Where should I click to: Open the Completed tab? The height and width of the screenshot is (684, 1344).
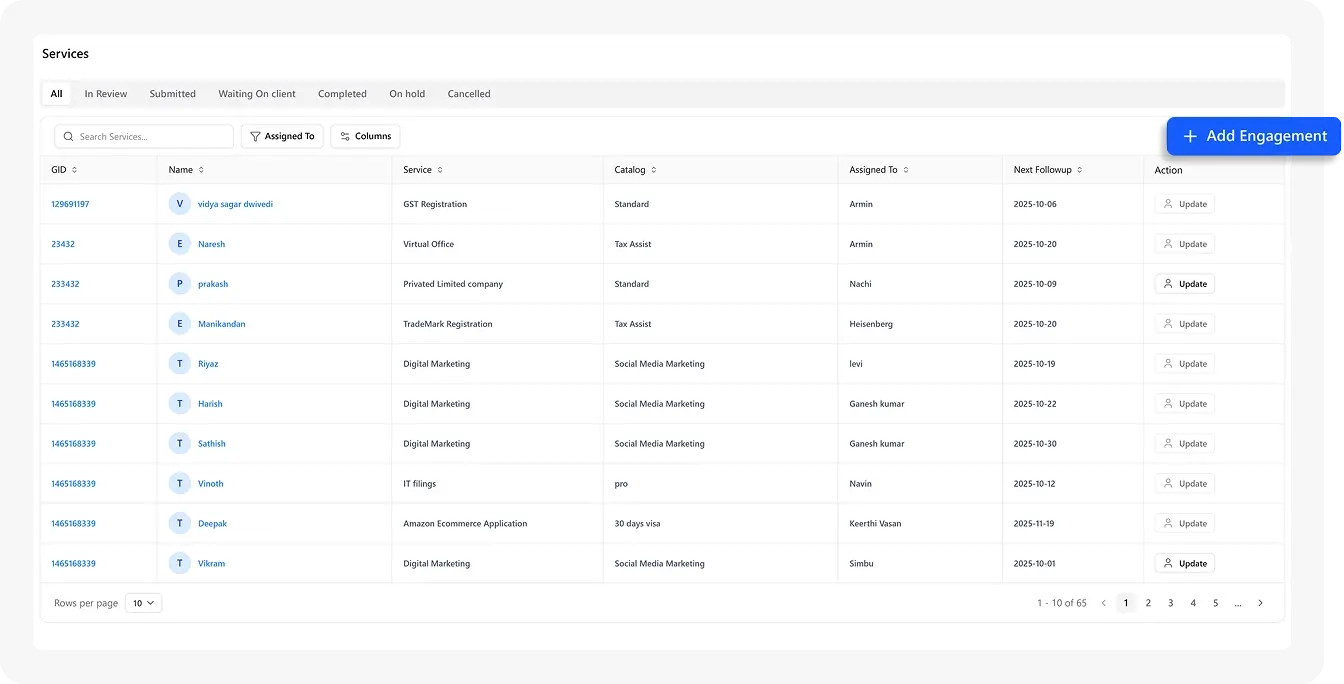[342, 94]
